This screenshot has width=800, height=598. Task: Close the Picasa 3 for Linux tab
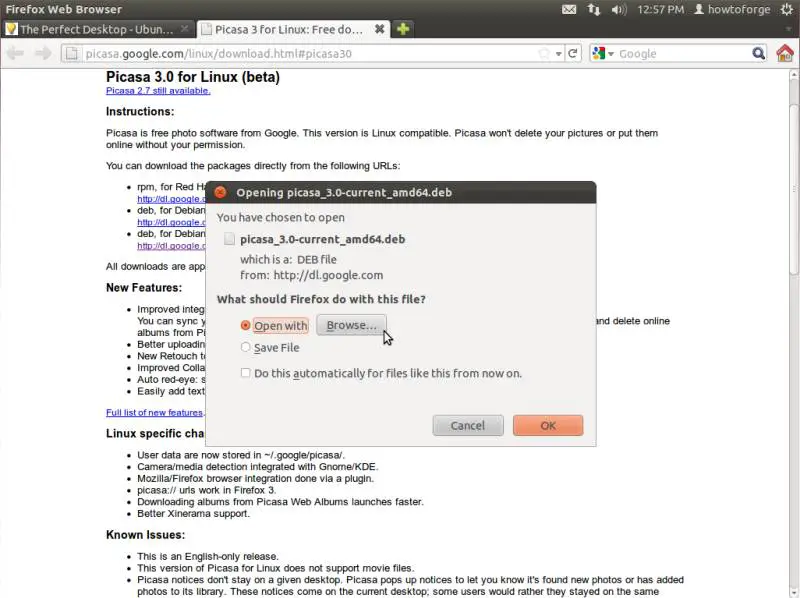tap(379, 29)
